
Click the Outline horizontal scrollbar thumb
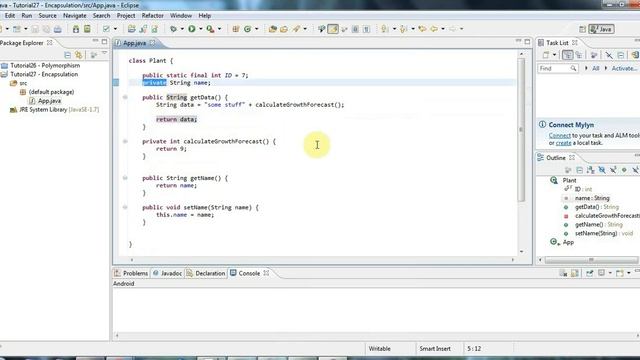[x=591, y=260]
